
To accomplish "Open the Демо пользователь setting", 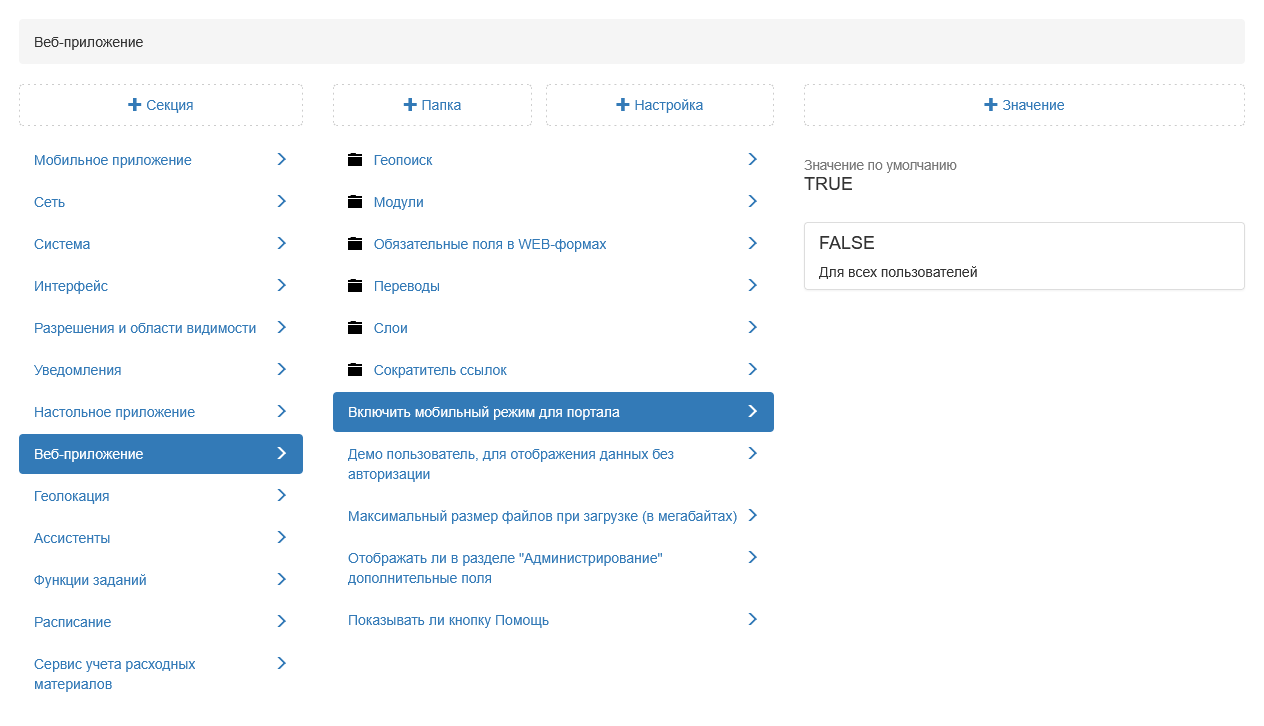I will pyautogui.click(x=511, y=464).
